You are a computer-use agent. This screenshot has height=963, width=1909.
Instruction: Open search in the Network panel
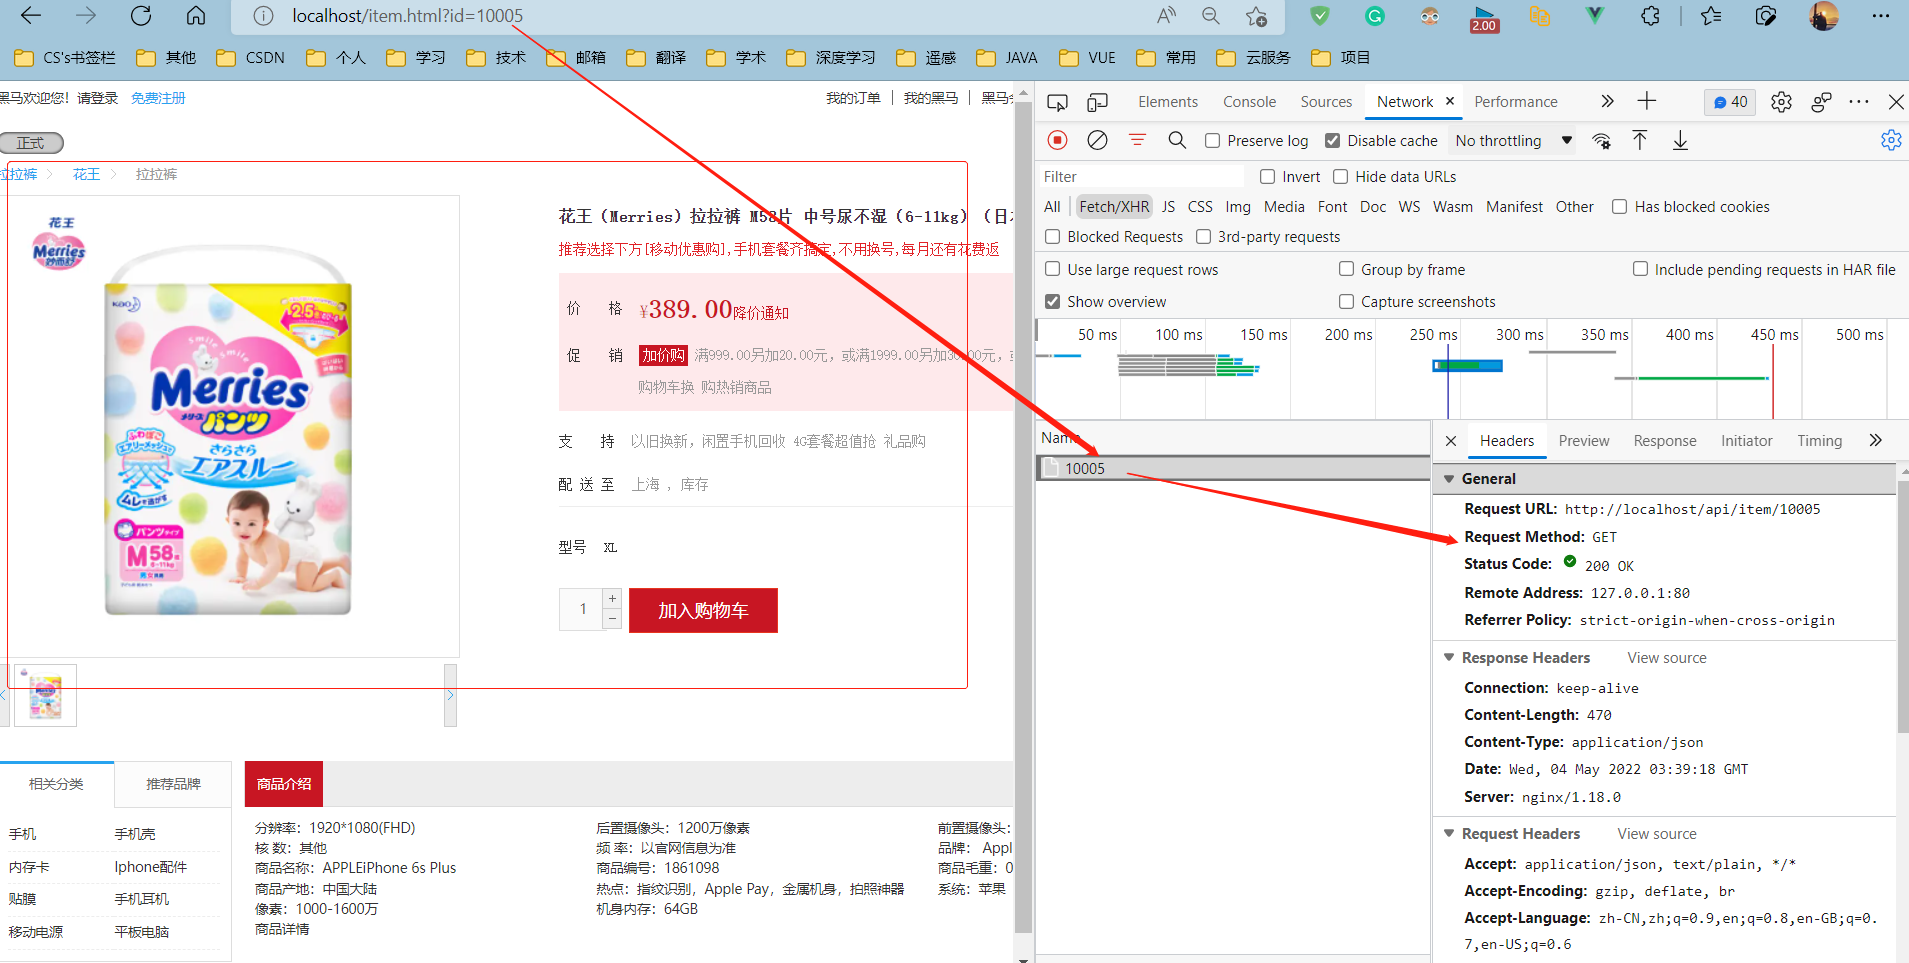1177,140
